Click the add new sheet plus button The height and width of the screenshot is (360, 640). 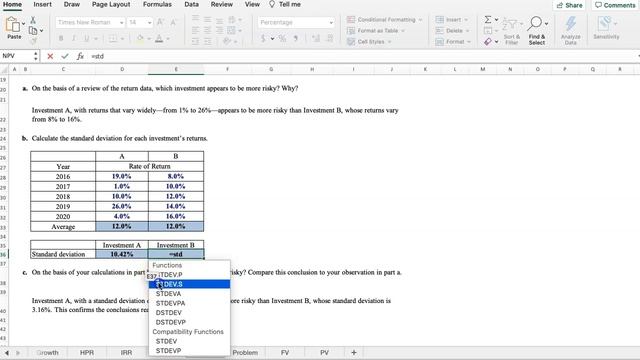point(354,353)
